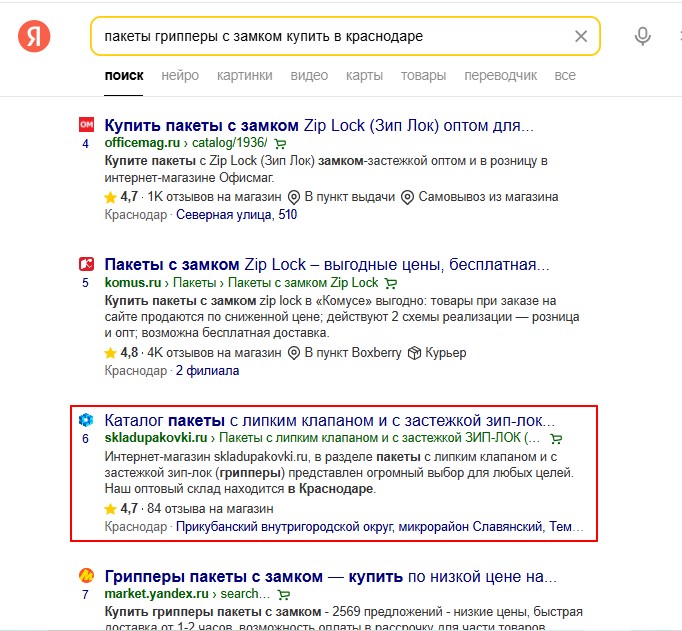The width and height of the screenshot is (682, 631).
Task: Activate voice search microphone icon
Action: coord(642,36)
